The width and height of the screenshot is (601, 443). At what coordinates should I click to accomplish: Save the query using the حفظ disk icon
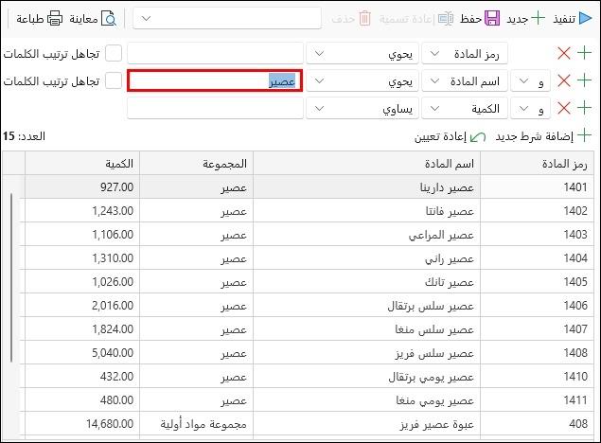coord(492,18)
